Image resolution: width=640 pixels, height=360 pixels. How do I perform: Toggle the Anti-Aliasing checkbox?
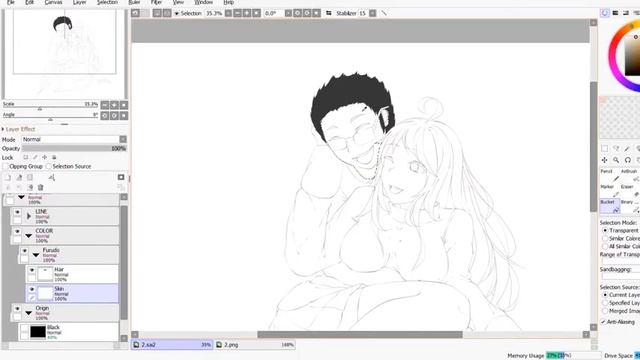coord(603,322)
